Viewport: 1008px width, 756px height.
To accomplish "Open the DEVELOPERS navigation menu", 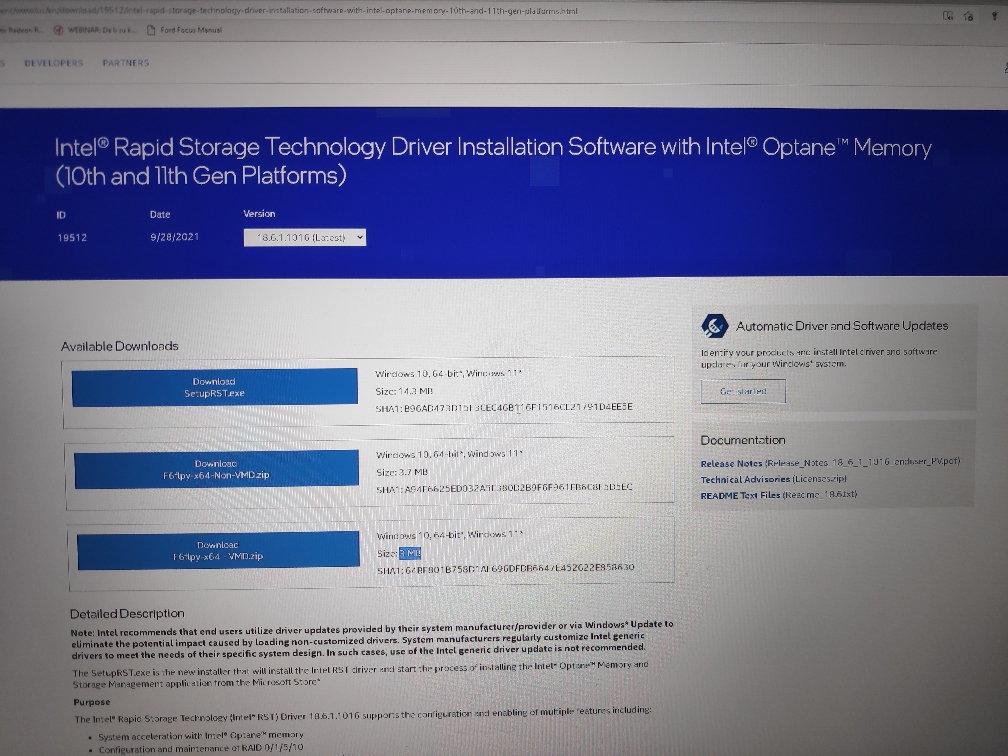I will tap(54, 63).
